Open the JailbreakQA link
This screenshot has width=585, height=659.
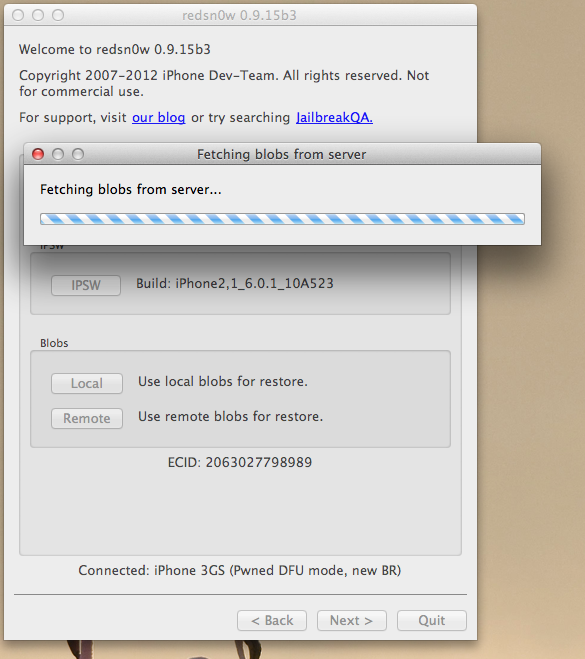(334, 118)
